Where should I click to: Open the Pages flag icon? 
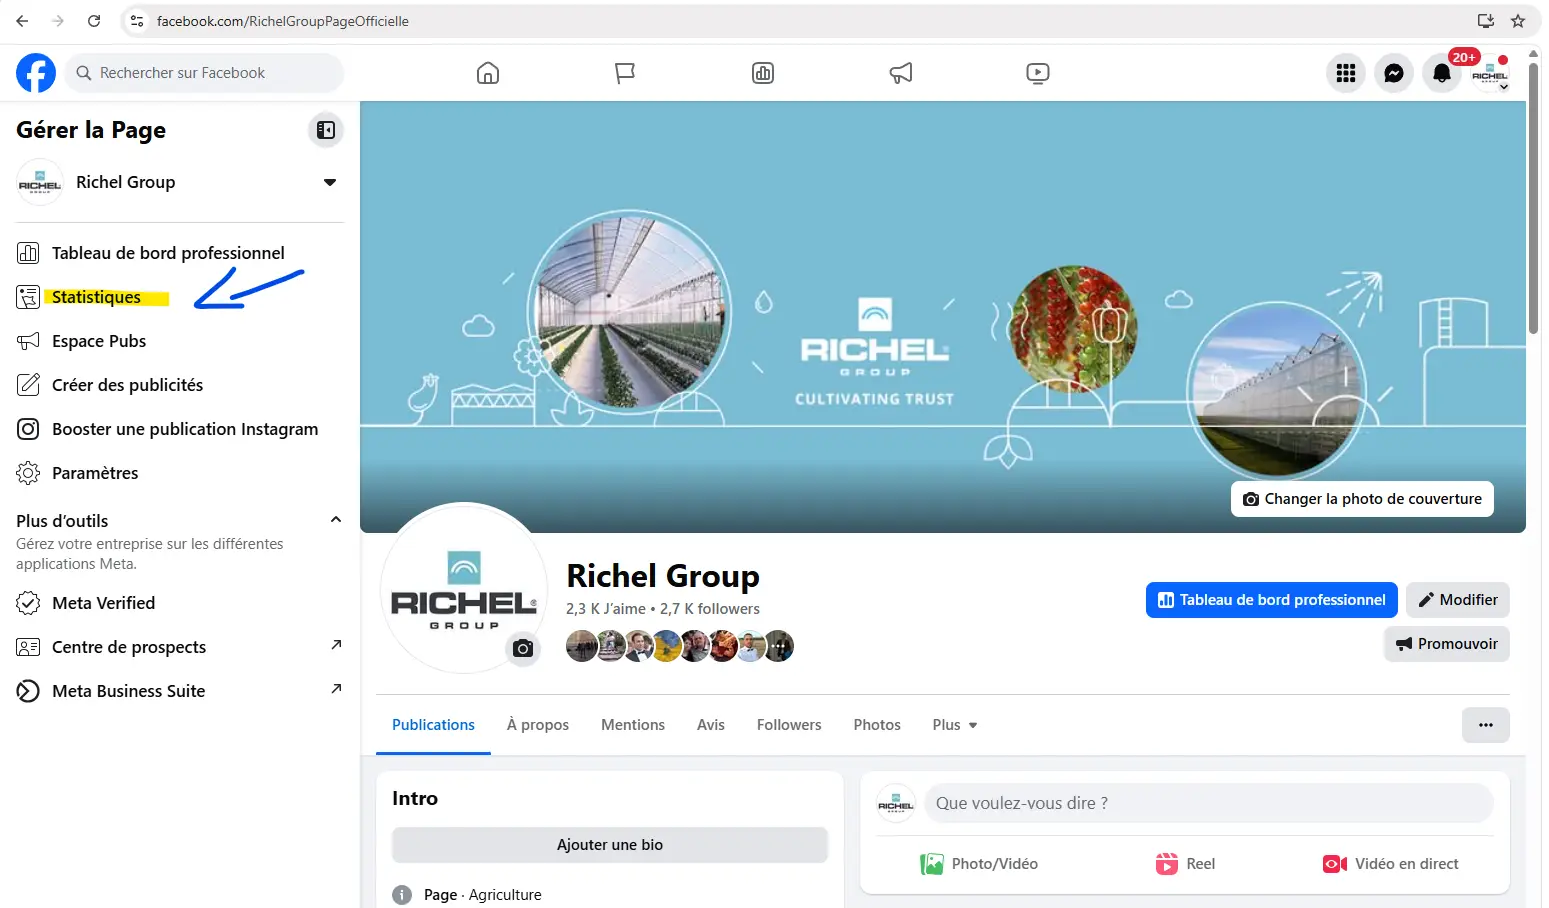tap(625, 73)
